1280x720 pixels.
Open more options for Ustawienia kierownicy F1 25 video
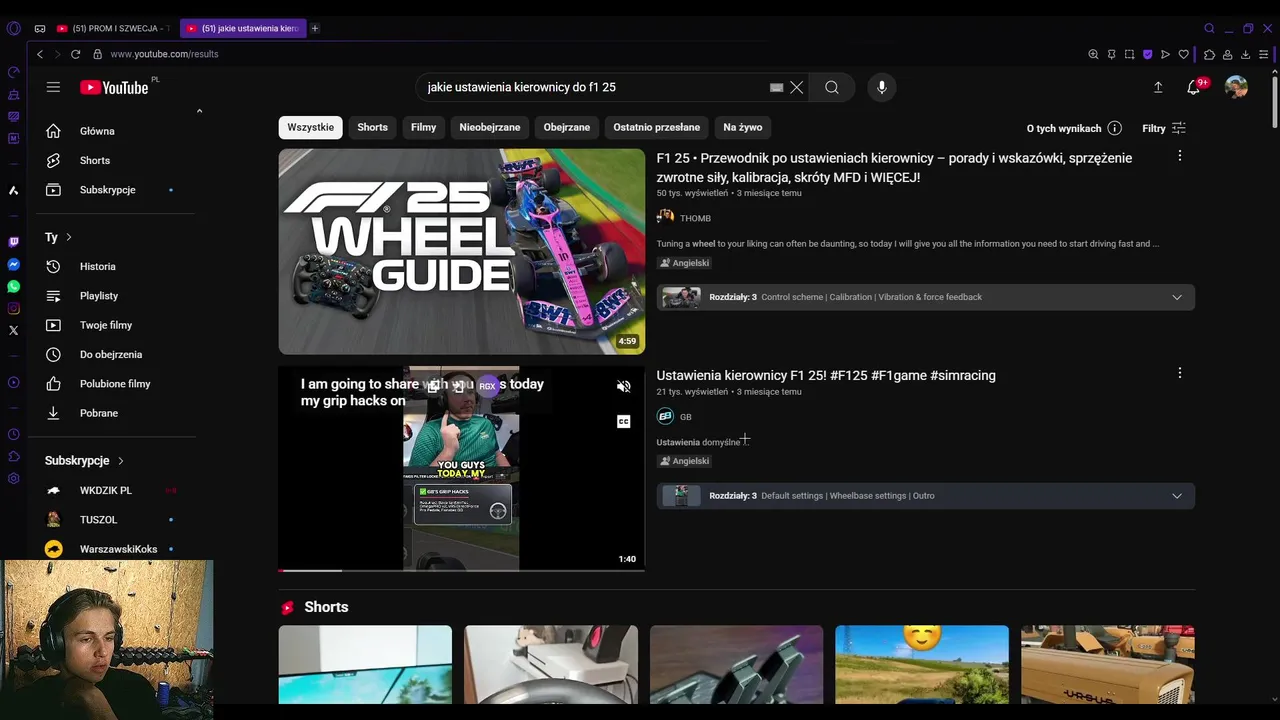tap(1180, 373)
